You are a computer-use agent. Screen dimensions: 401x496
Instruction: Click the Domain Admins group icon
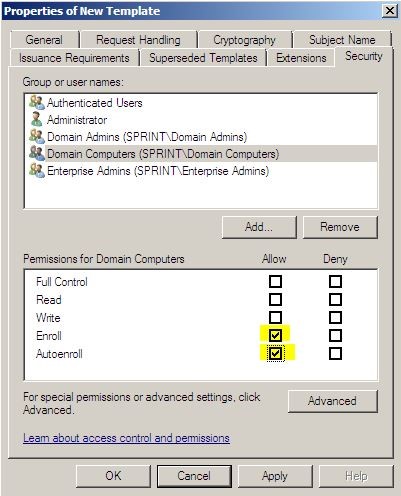[37, 137]
